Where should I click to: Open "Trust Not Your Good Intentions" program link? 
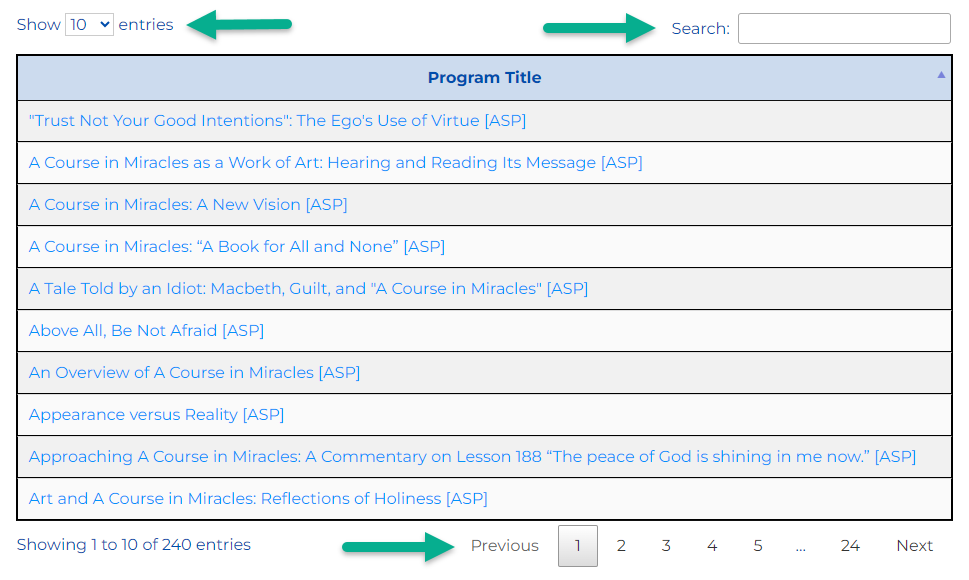277,121
